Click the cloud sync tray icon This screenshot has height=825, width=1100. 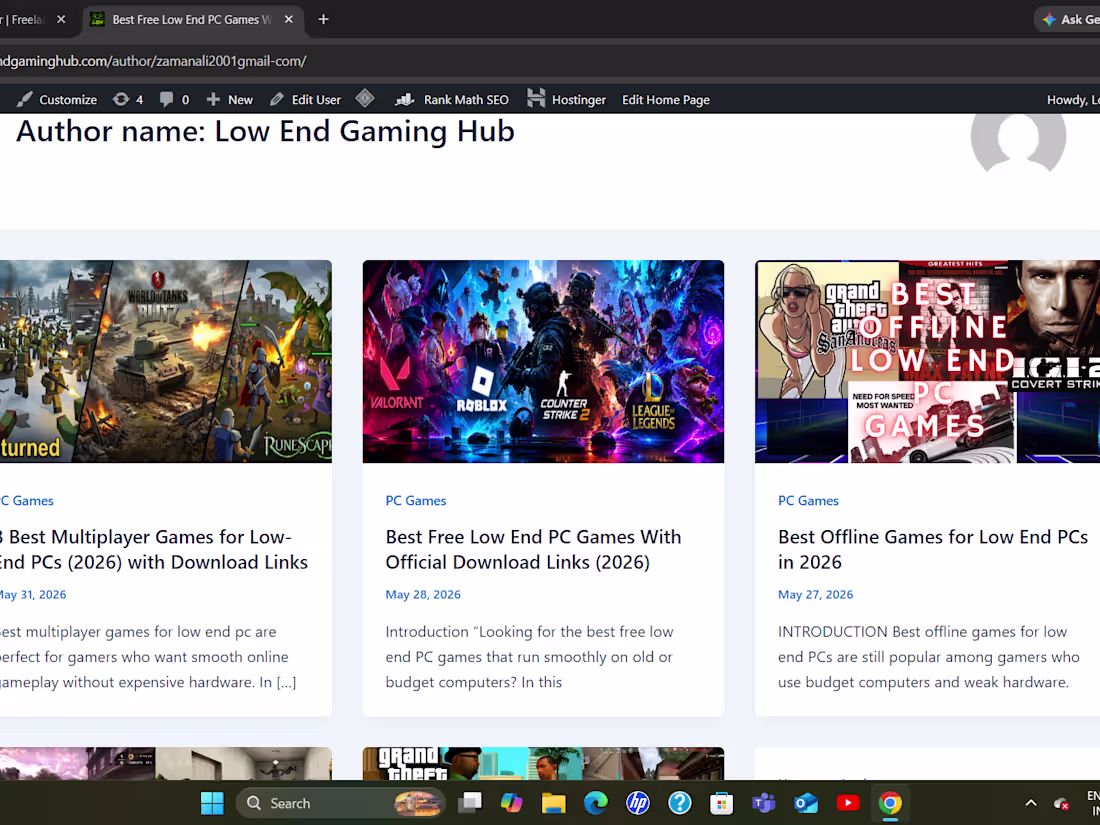pos(1061,803)
